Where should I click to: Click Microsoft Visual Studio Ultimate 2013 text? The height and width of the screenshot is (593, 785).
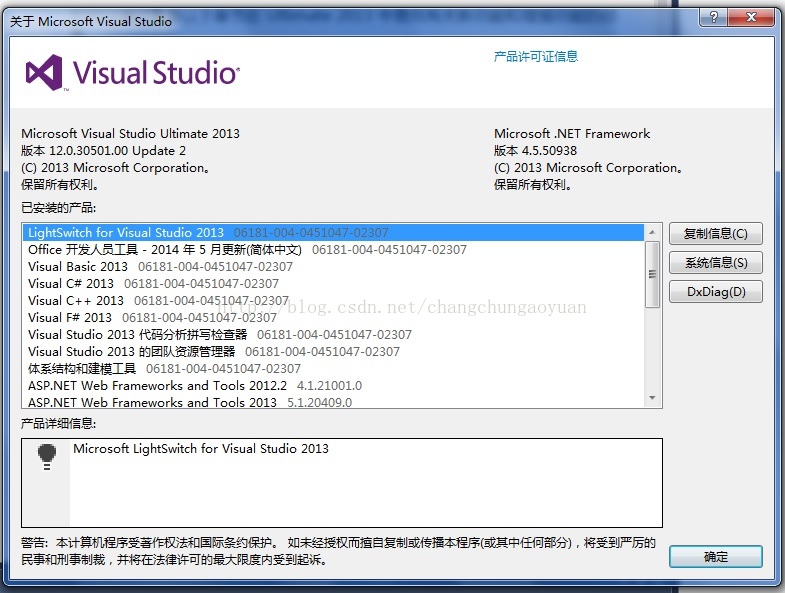pyautogui.click(x=130, y=134)
